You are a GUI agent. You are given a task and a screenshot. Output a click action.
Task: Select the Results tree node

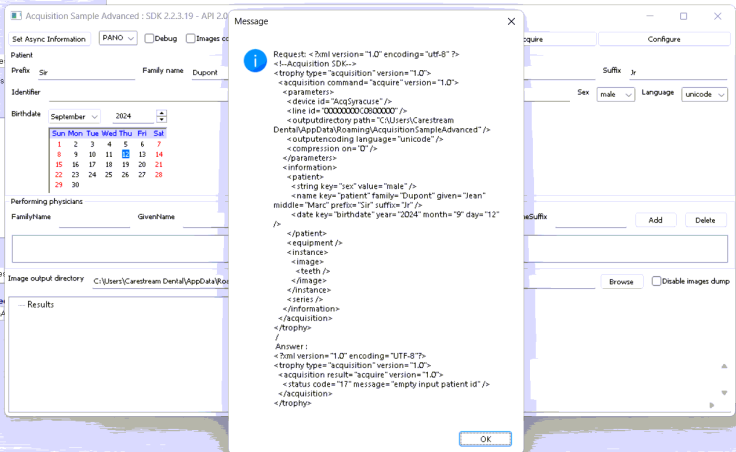pos(40,305)
